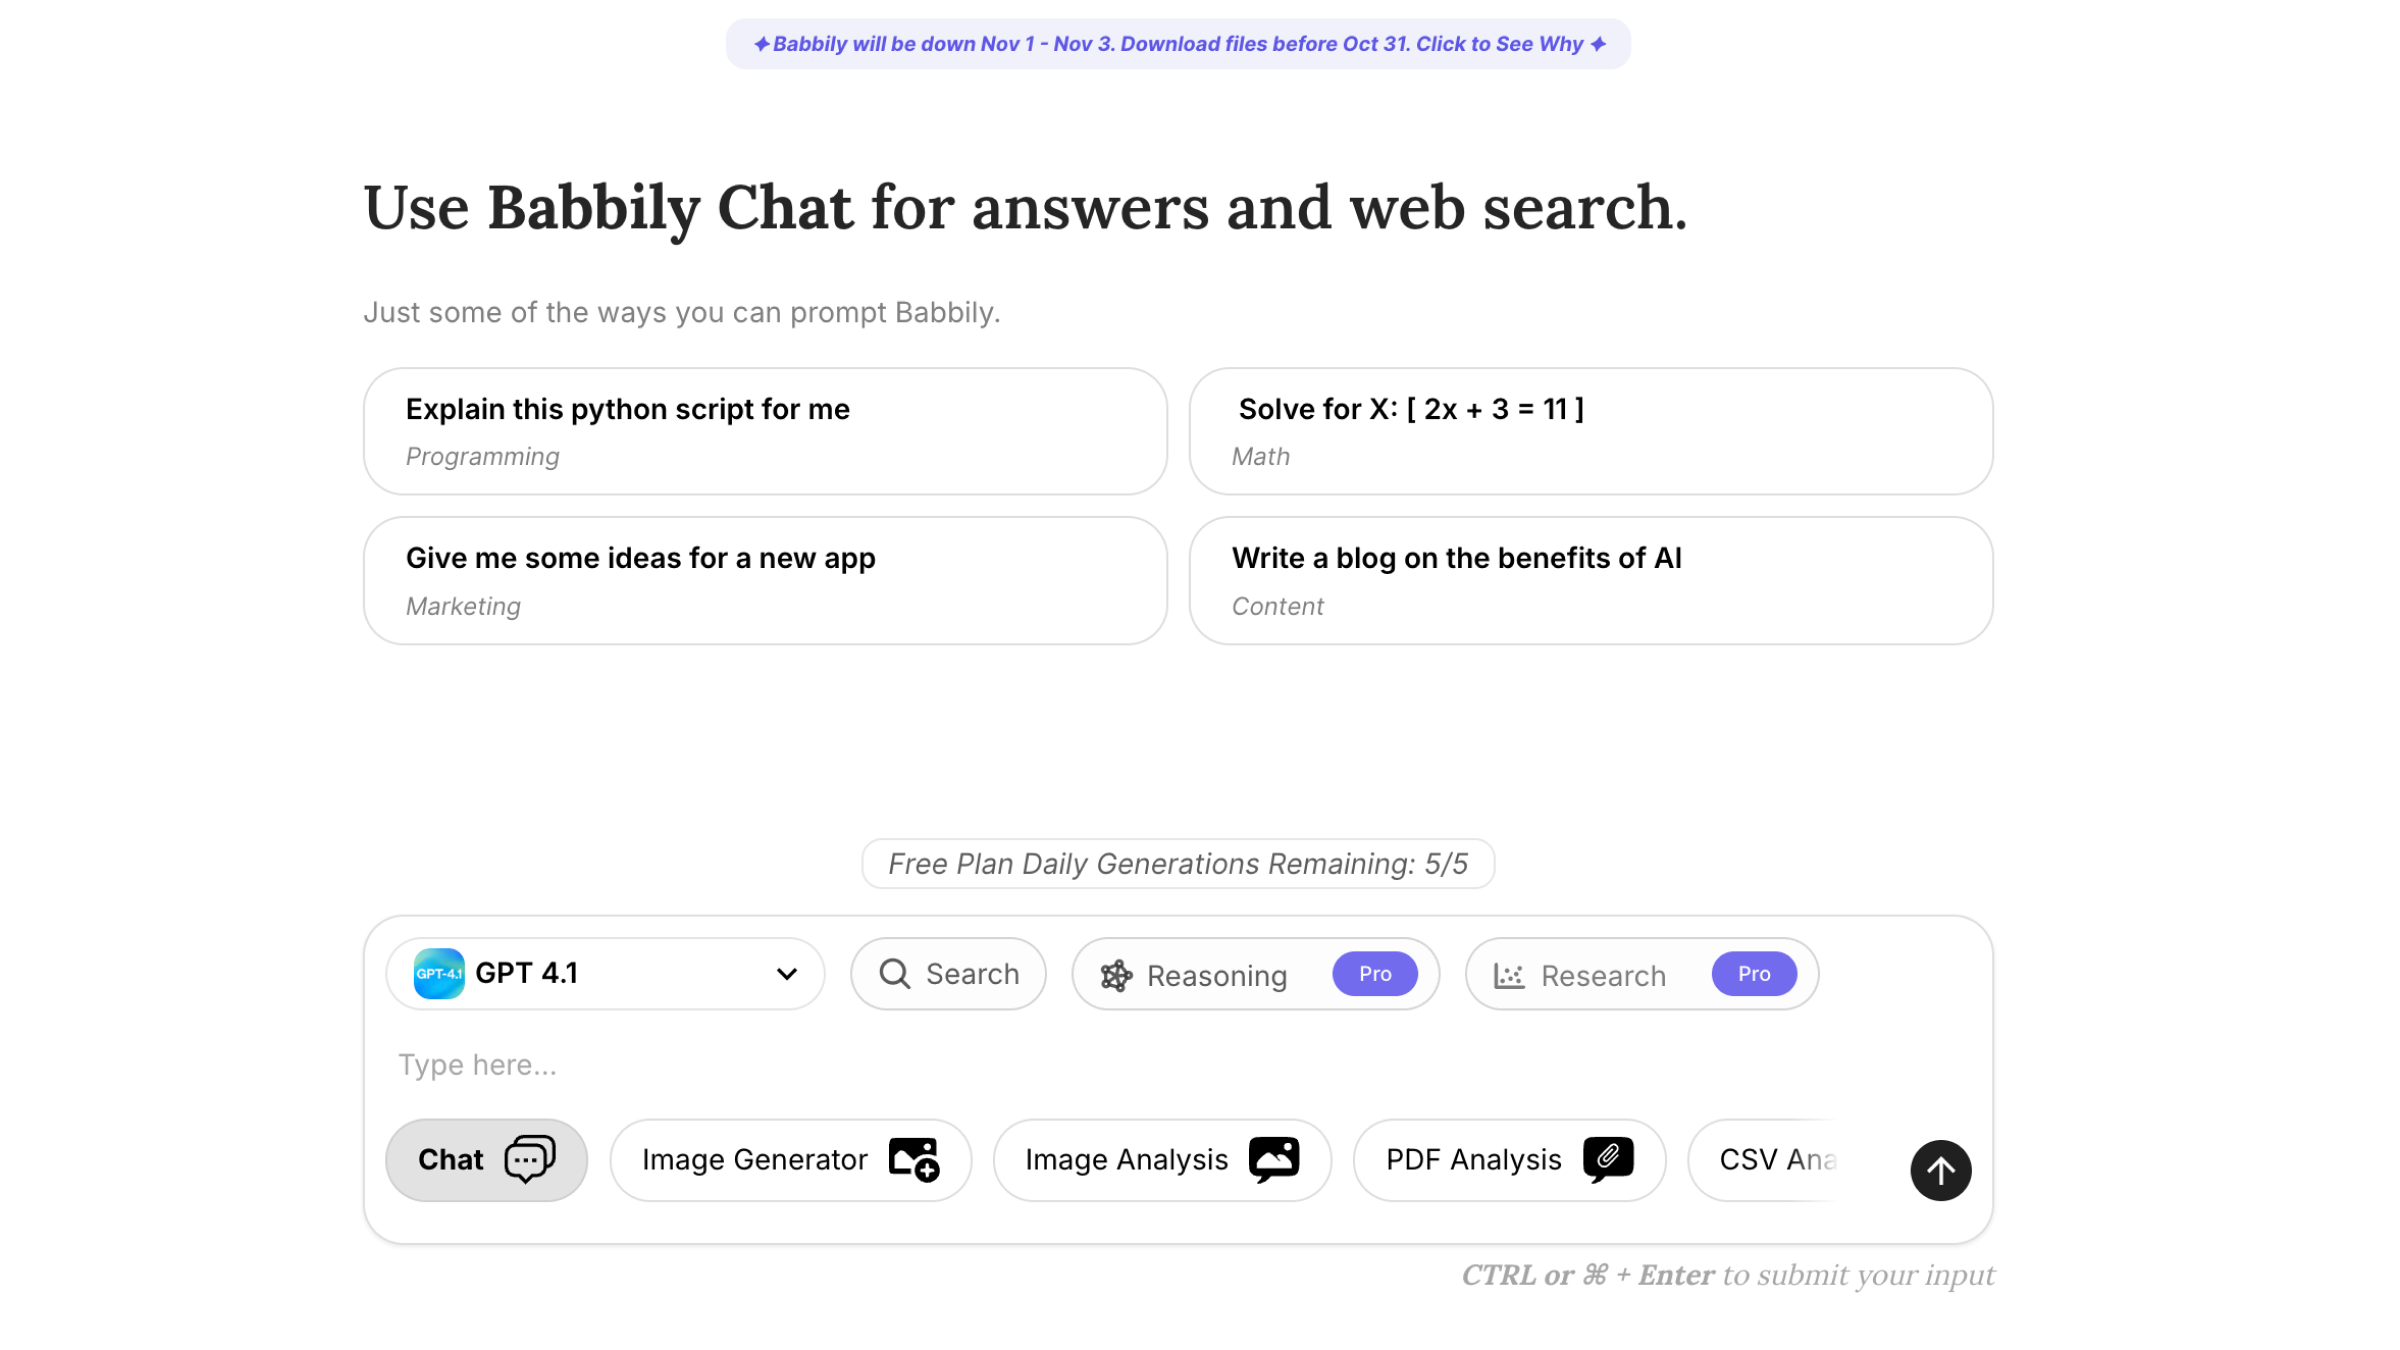
Task: Pick the 'Solve for X' math prompt
Action: (x=1590, y=431)
